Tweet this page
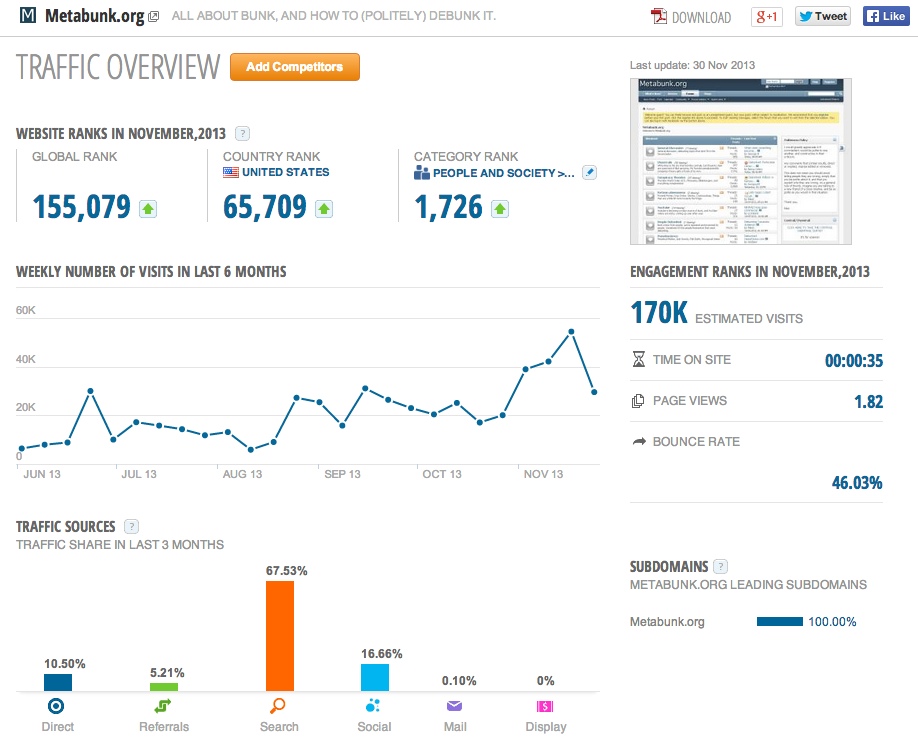The width and height of the screenshot is (918, 749). pyautogui.click(x=822, y=15)
